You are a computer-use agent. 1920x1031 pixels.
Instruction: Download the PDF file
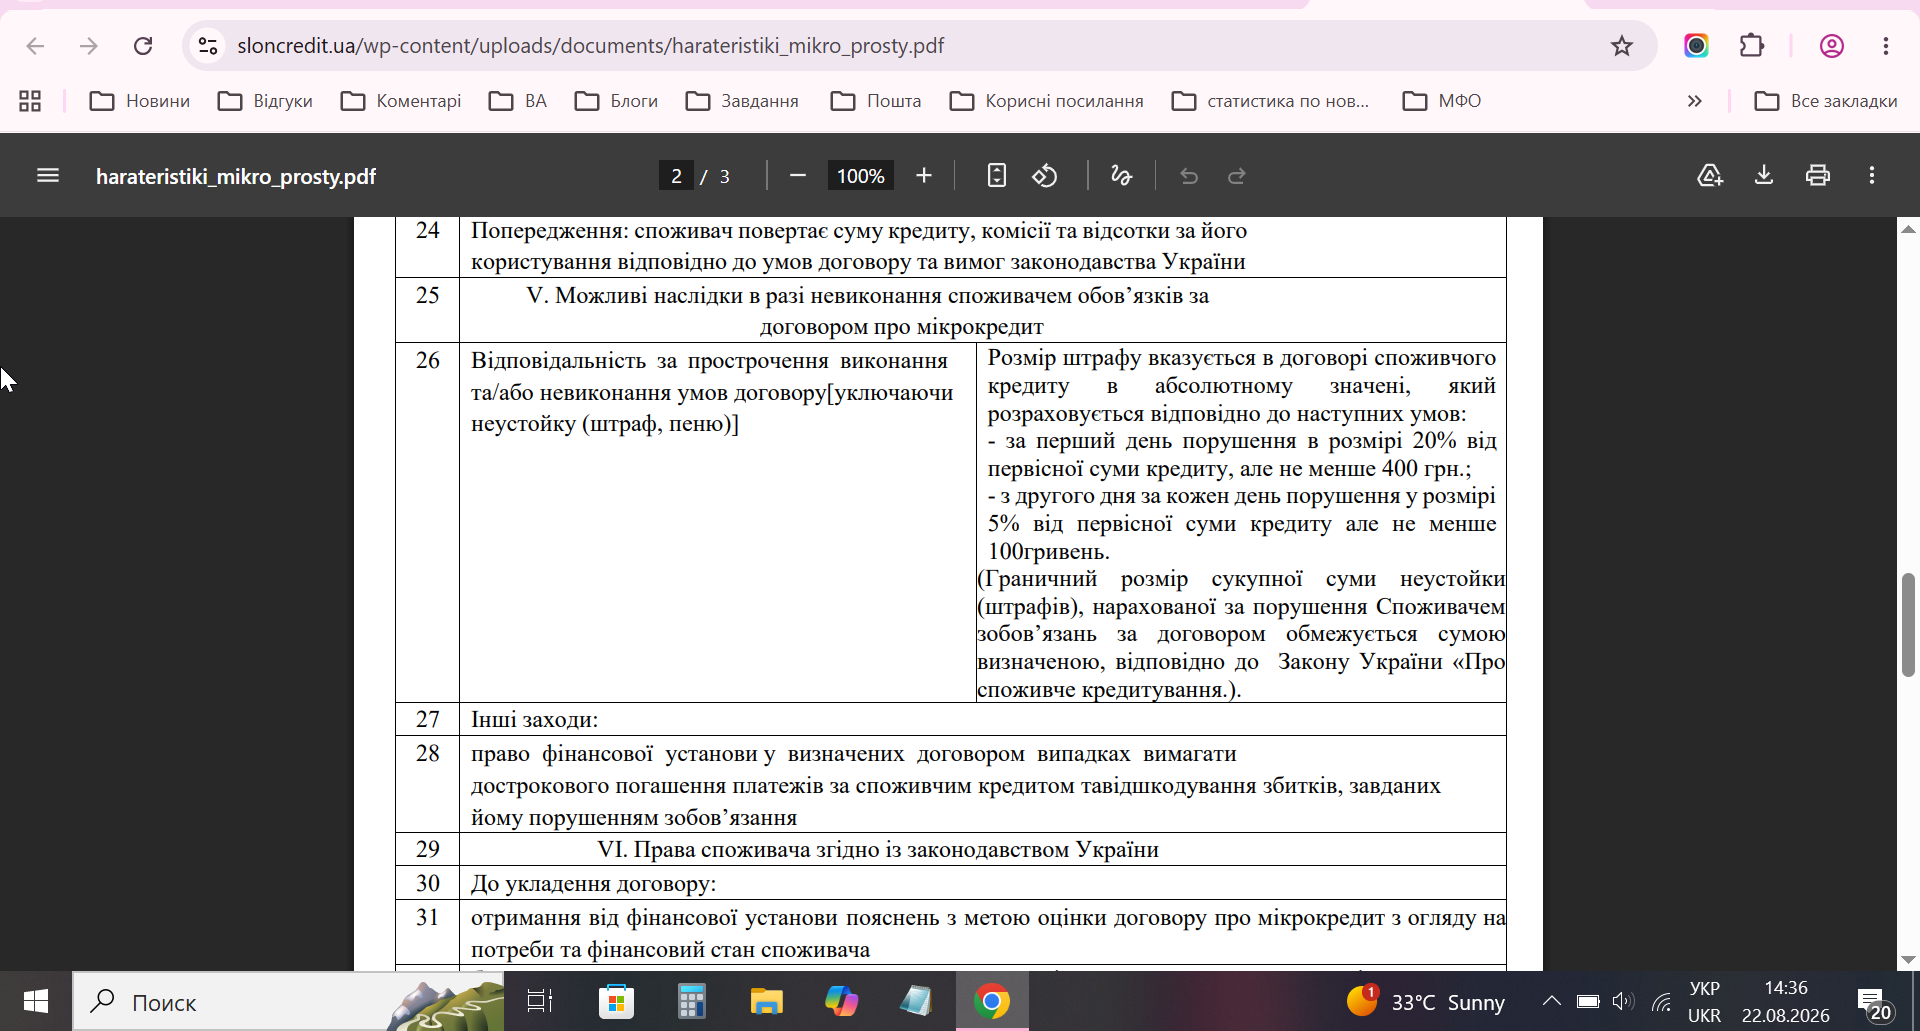coord(1764,176)
